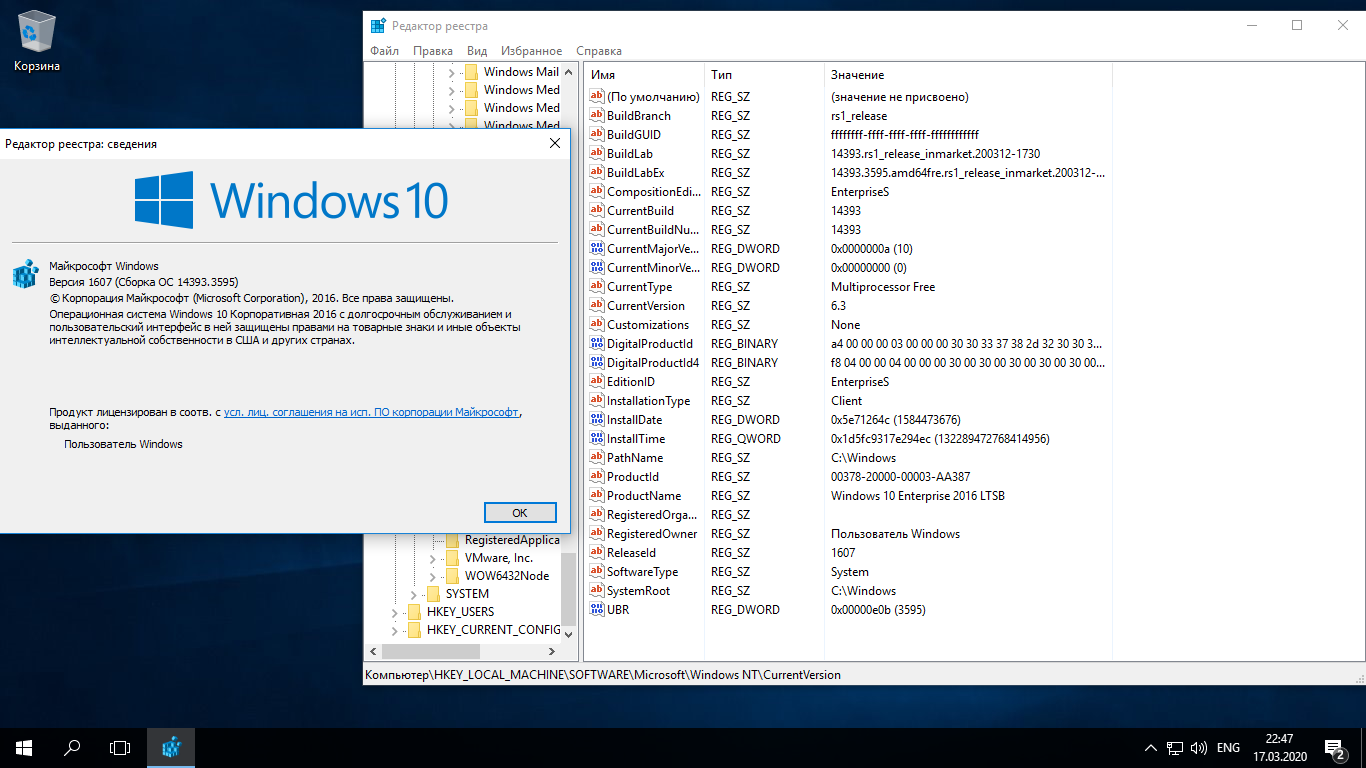The image size is (1366, 768).
Task: Open taskbar Search magnifier
Action: 72,747
